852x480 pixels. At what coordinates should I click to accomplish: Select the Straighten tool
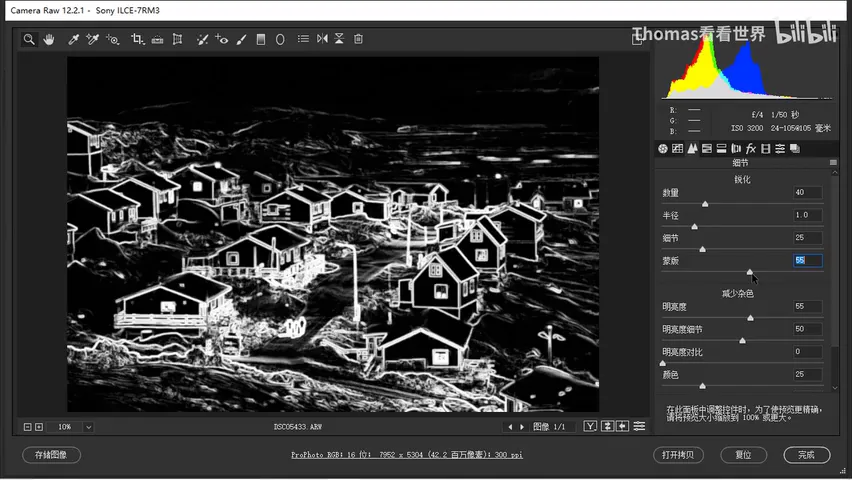[158, 39]
